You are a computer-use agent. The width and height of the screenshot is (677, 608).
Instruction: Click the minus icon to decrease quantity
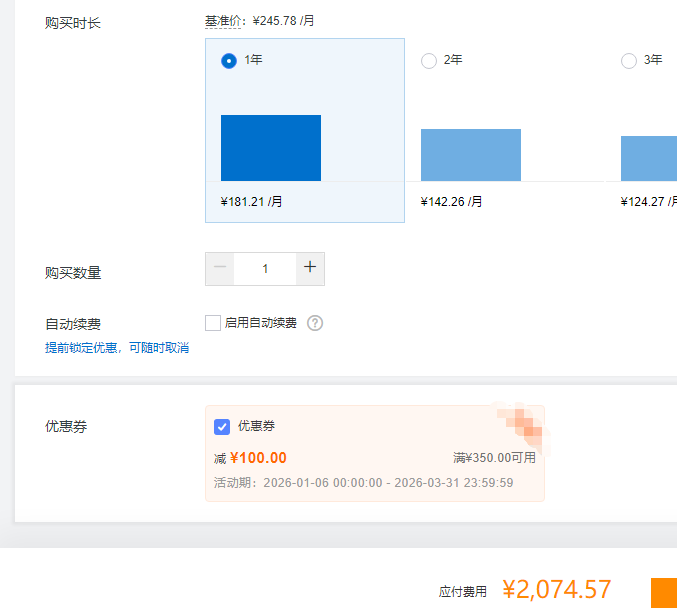(220, 268)
